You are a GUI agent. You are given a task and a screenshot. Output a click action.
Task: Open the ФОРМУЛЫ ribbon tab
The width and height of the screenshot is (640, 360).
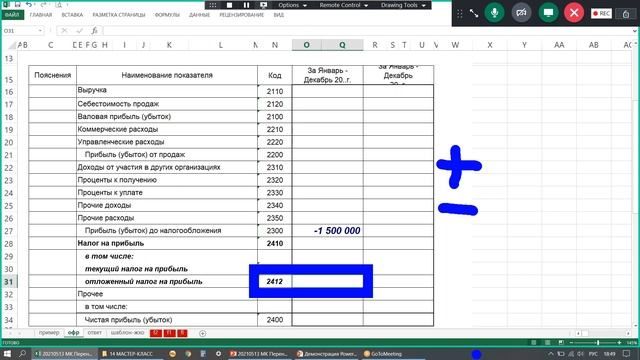[167, 15]
